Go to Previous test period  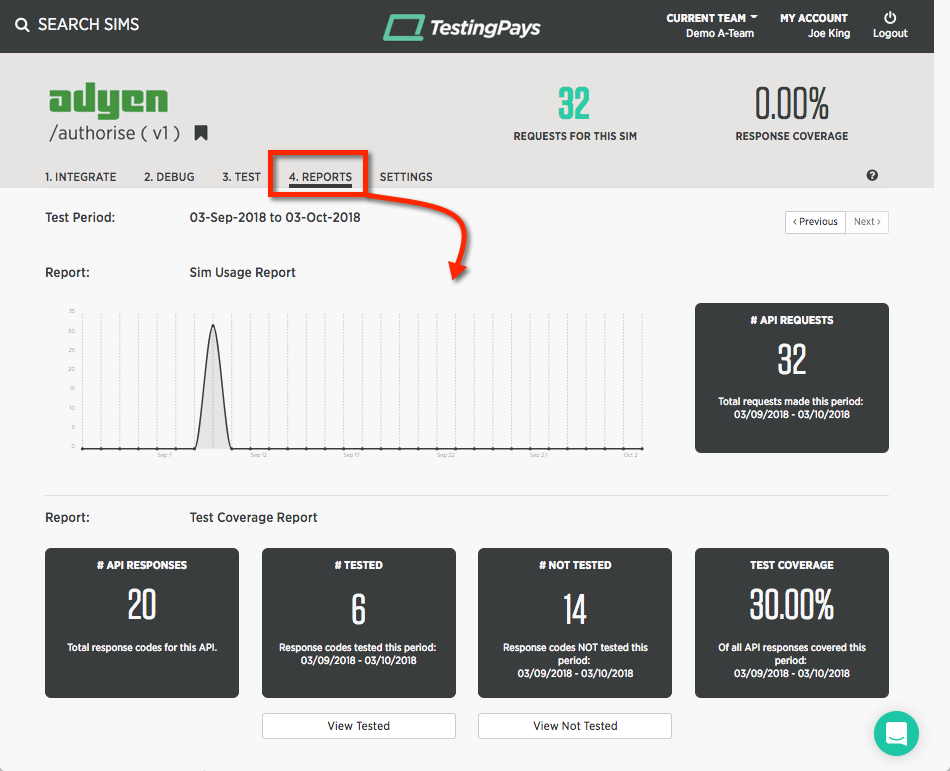point(815,222)
